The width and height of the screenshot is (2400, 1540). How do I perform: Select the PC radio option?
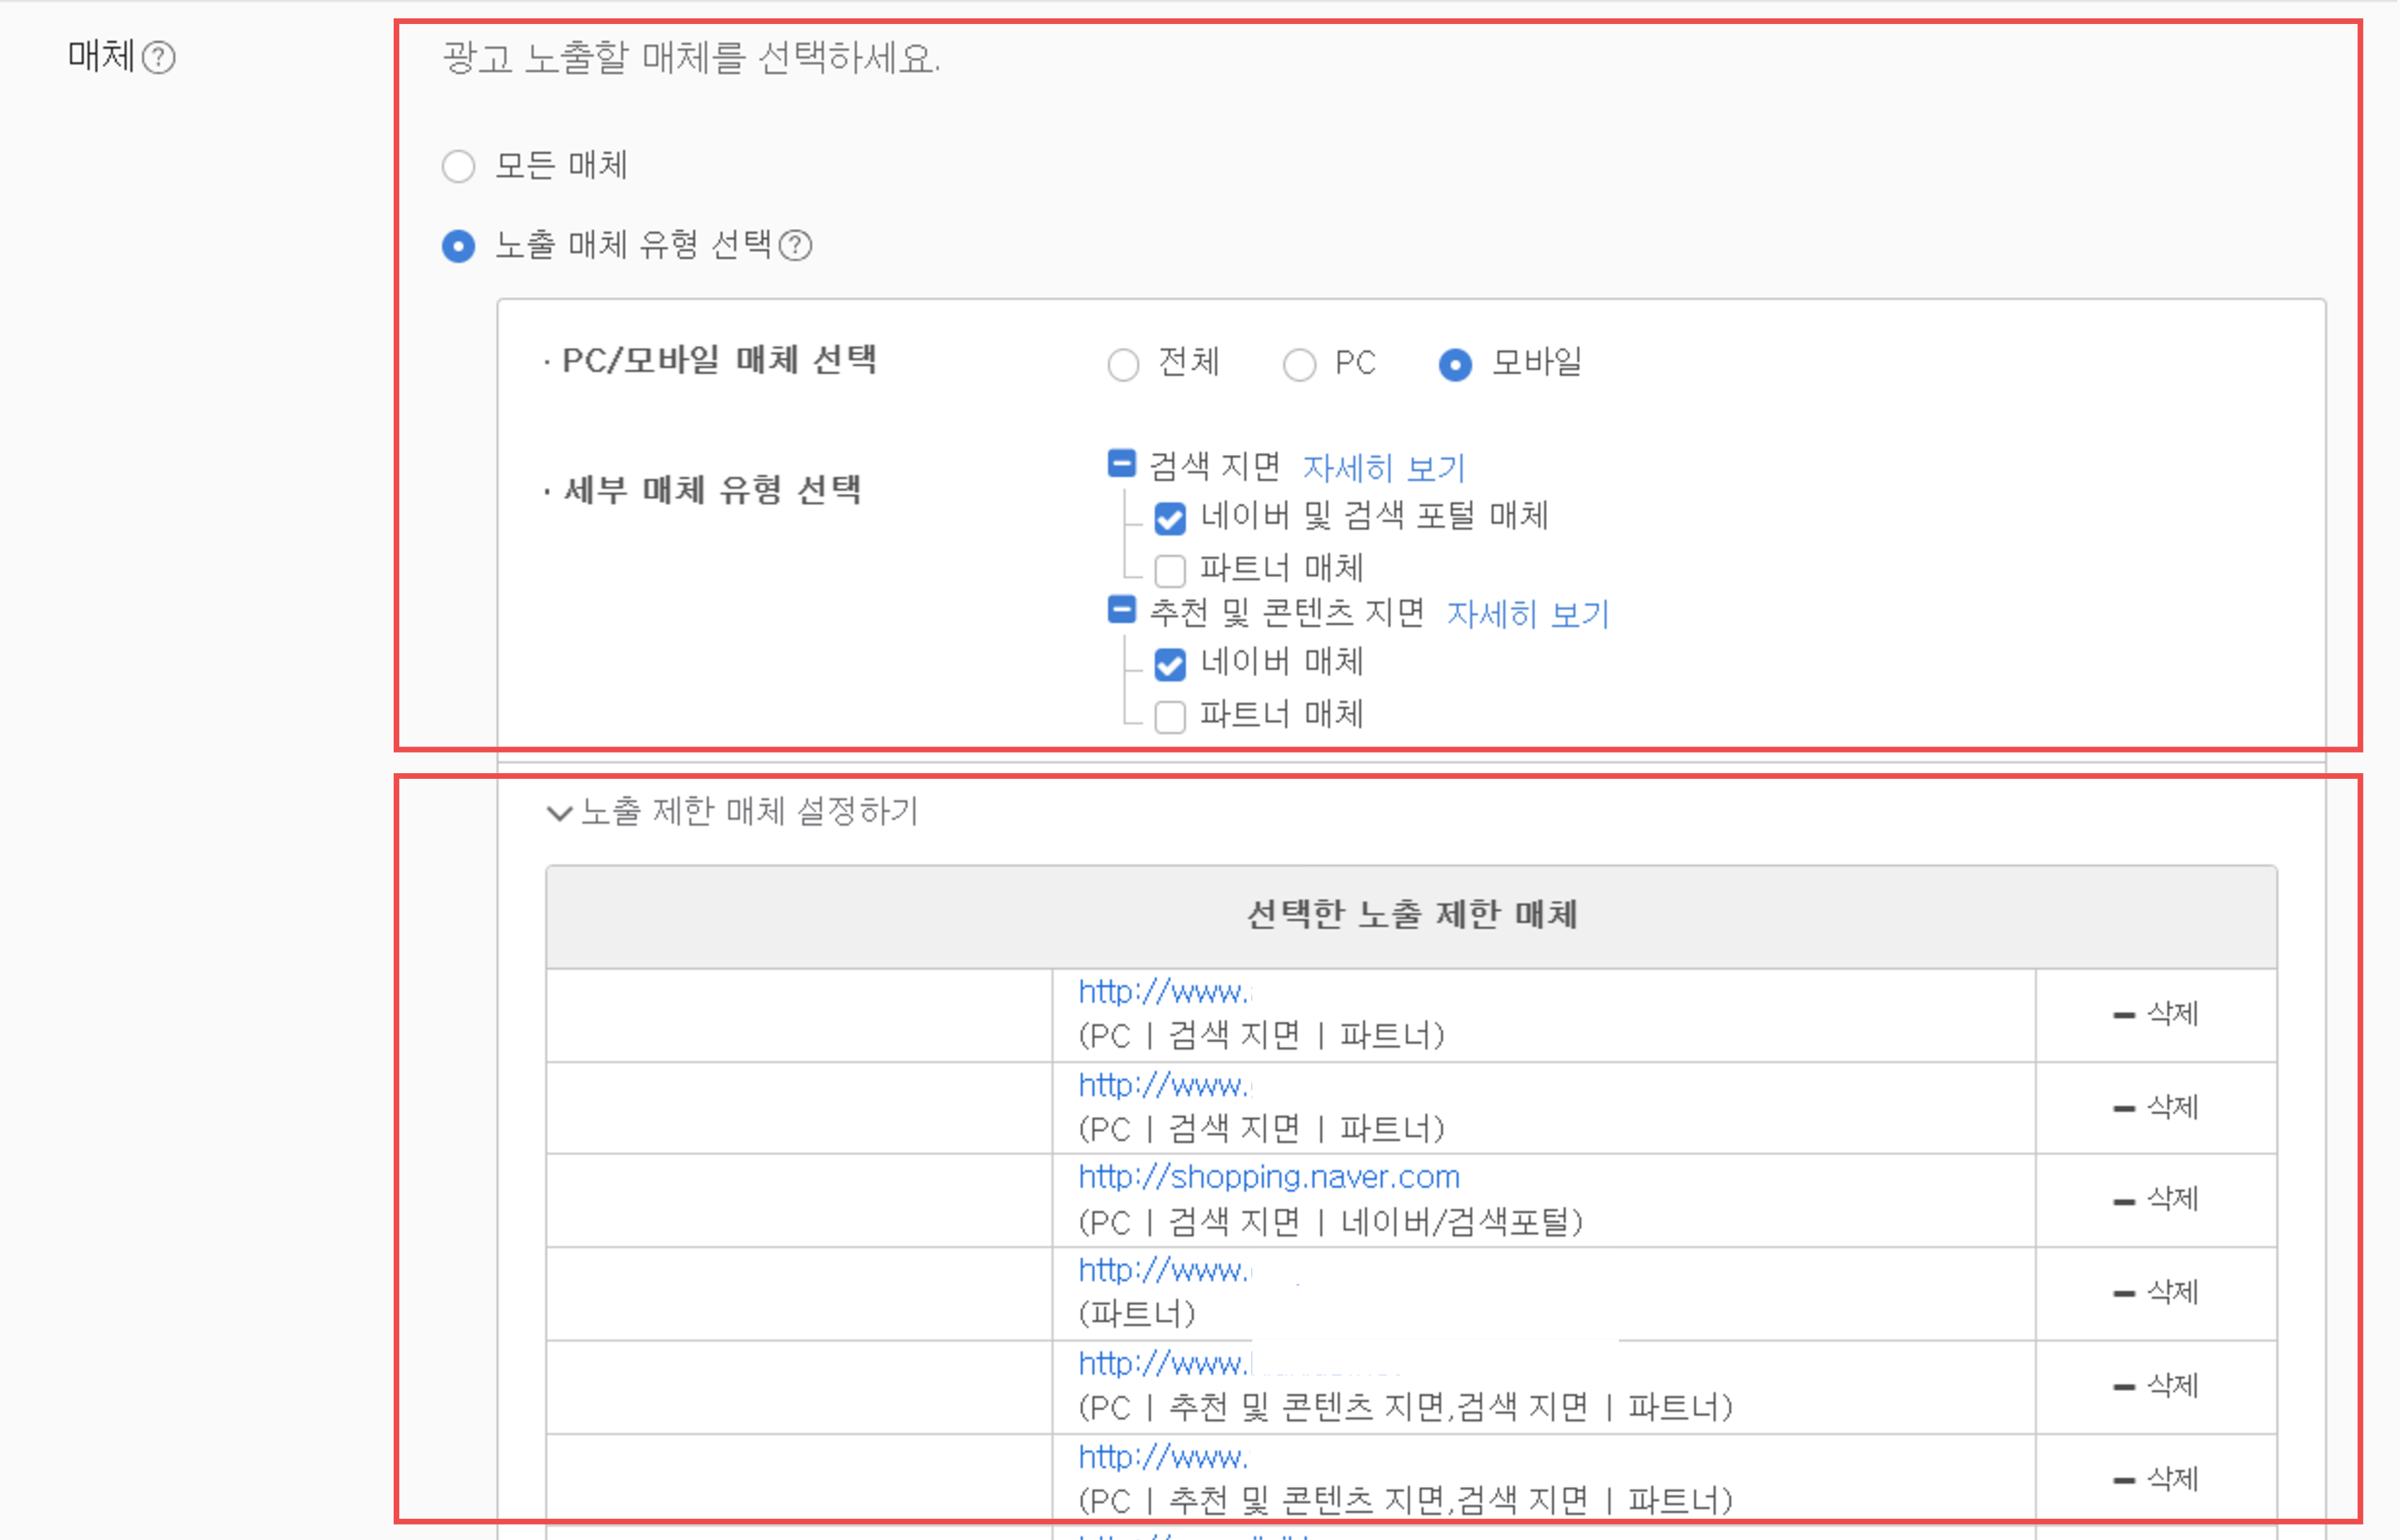(1300, 364)
